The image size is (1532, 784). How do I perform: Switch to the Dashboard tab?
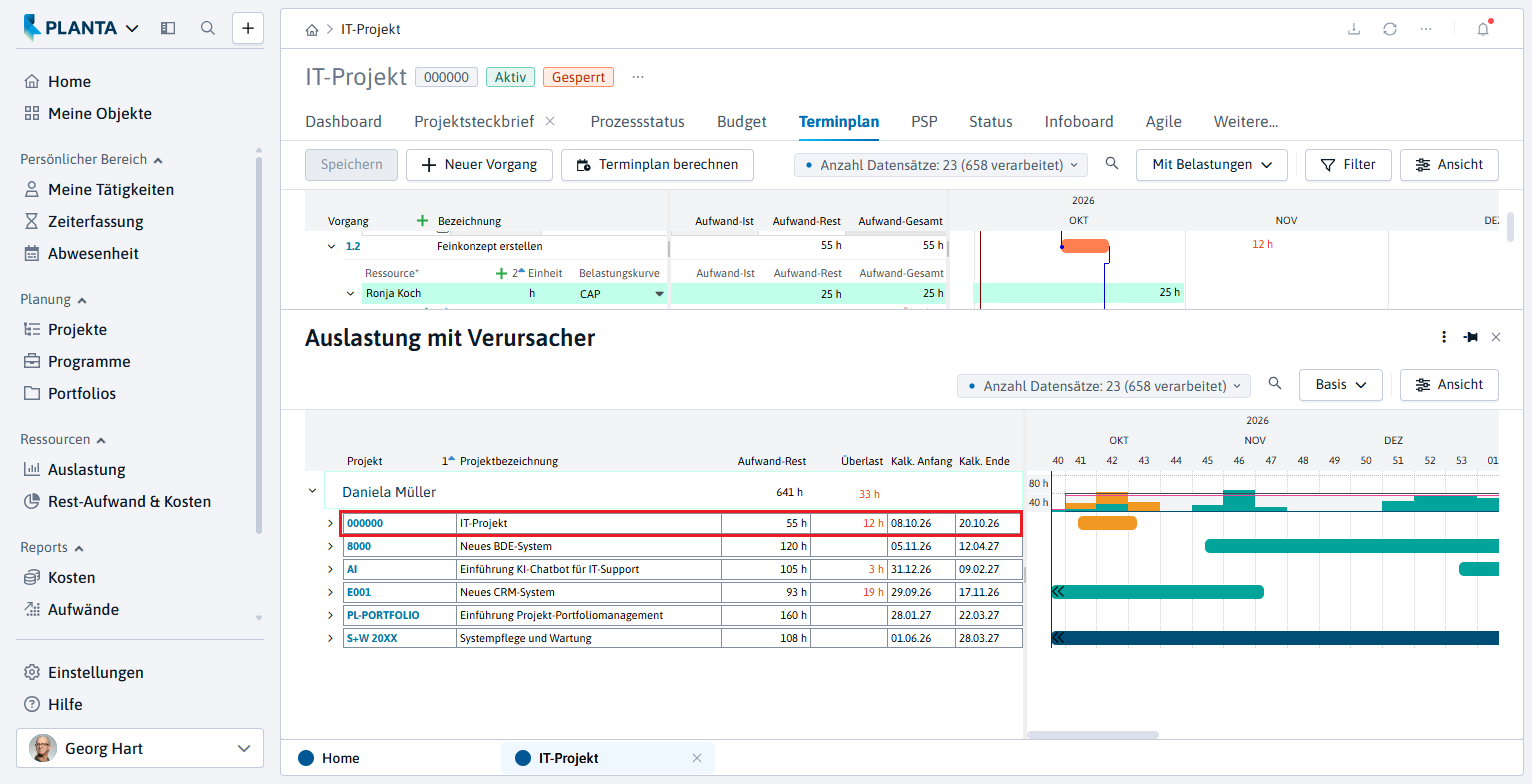(343, 122)
